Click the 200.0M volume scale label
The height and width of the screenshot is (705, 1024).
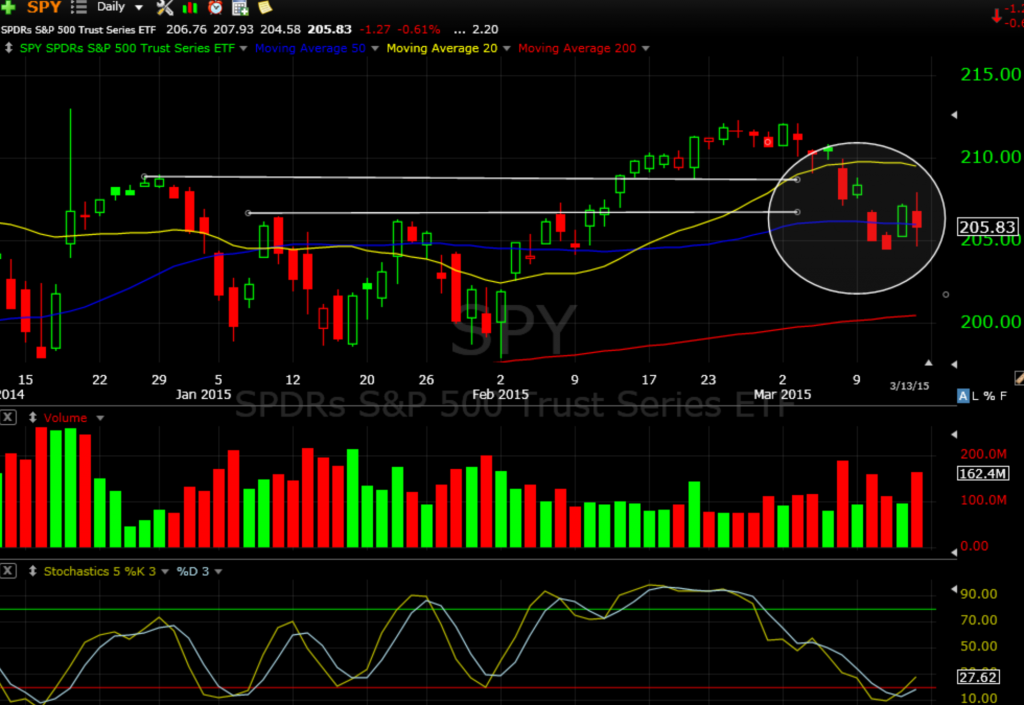coord(984,454)
